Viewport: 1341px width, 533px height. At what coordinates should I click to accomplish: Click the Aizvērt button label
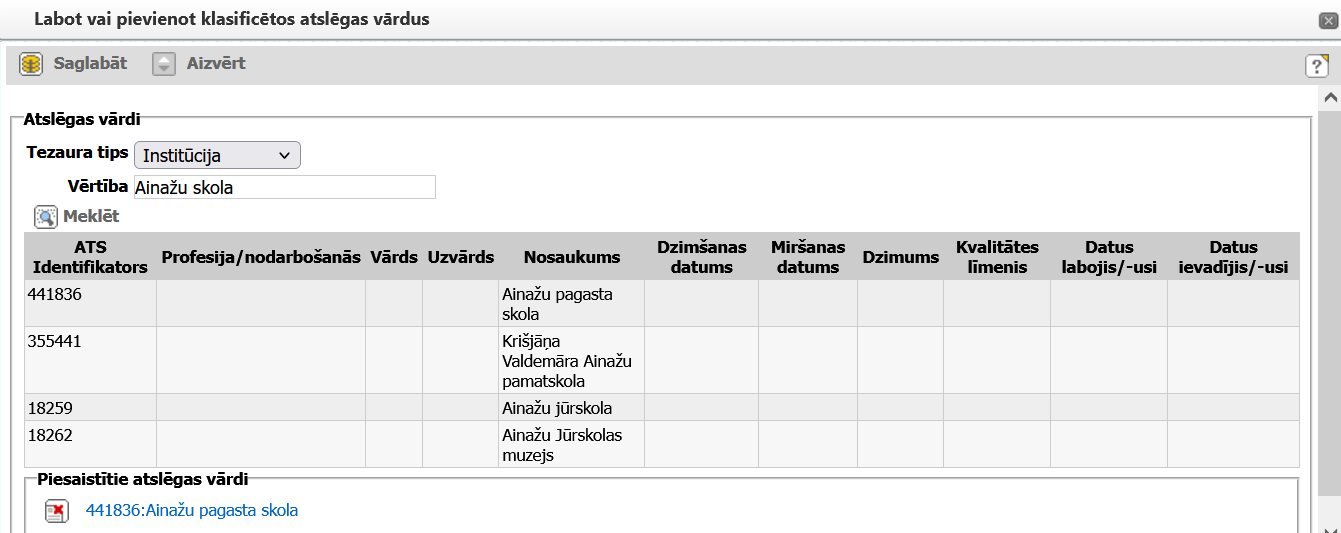pyautogui.click(x=216, y=64)
